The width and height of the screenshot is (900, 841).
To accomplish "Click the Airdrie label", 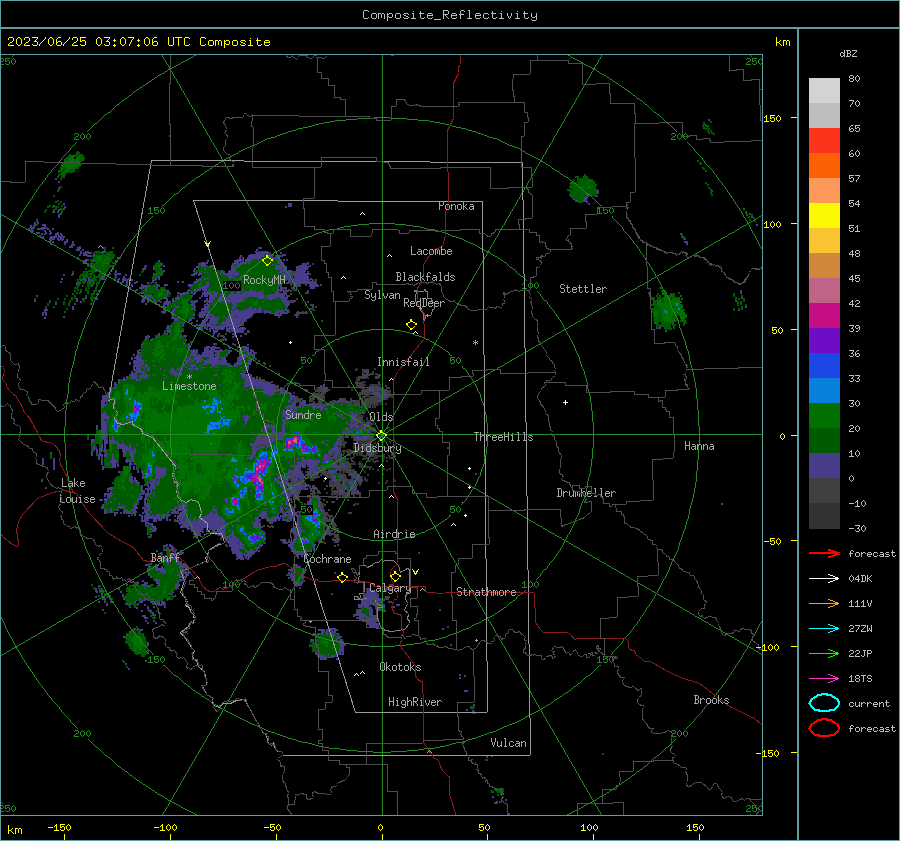I will pos(394,534).
